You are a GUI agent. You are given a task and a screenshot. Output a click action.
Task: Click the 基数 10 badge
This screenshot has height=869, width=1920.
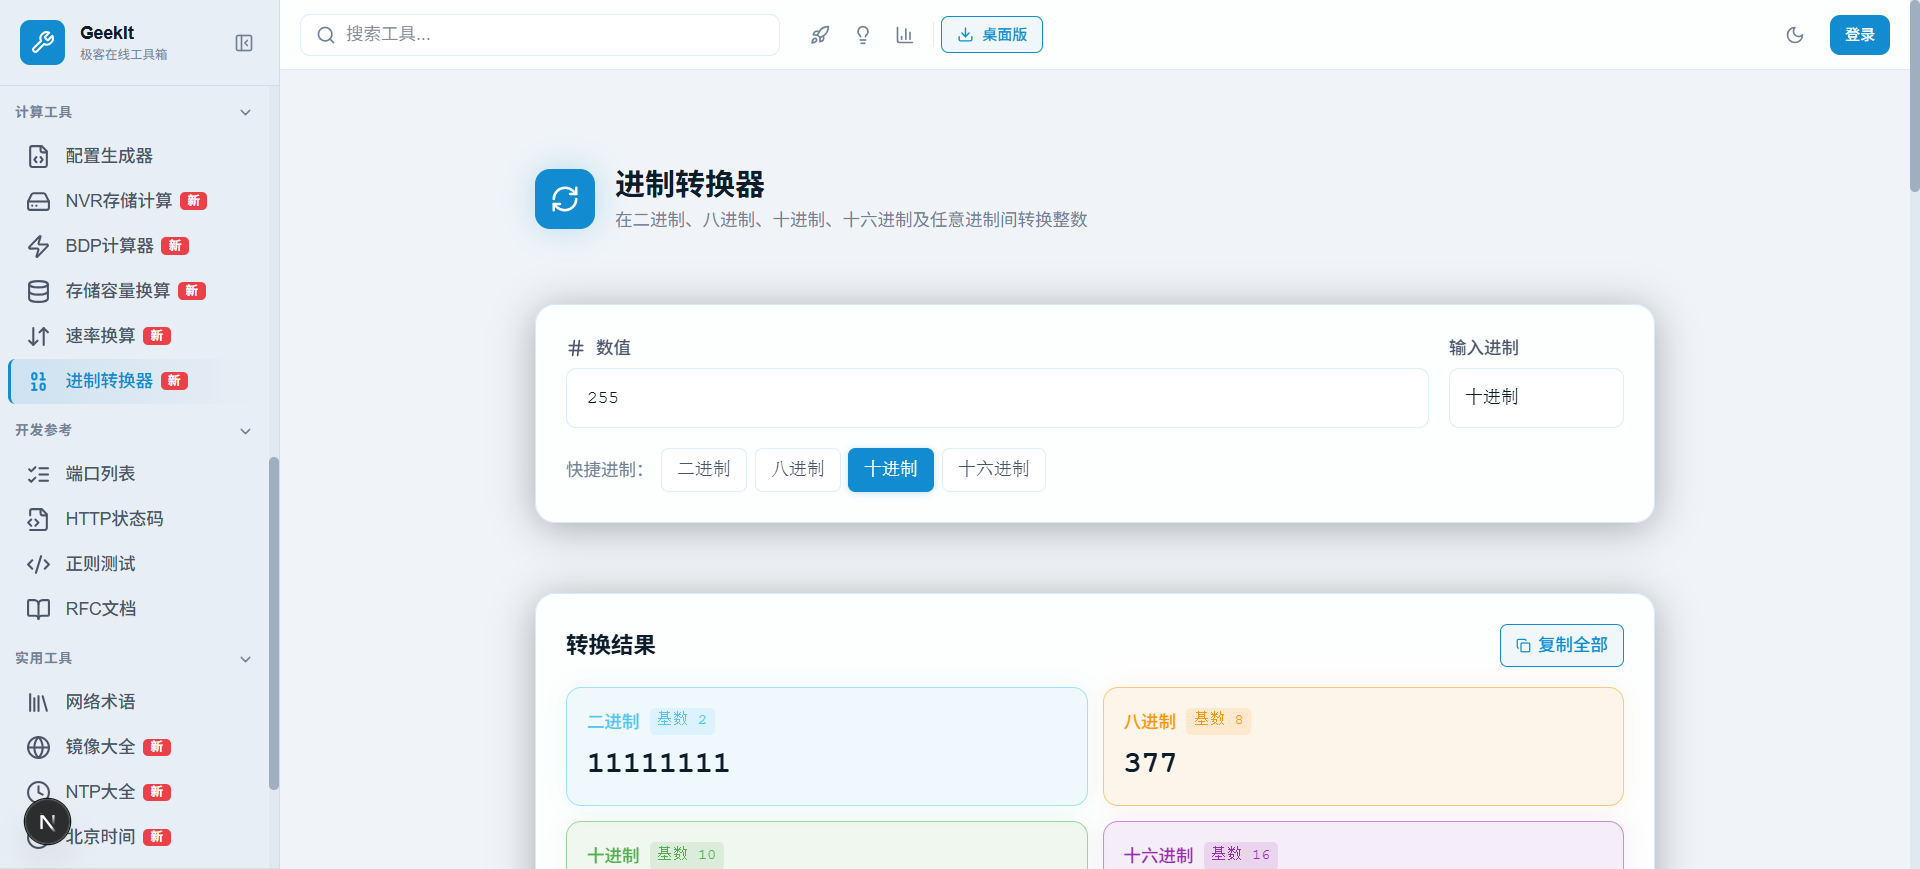click(x=686, y=855)
